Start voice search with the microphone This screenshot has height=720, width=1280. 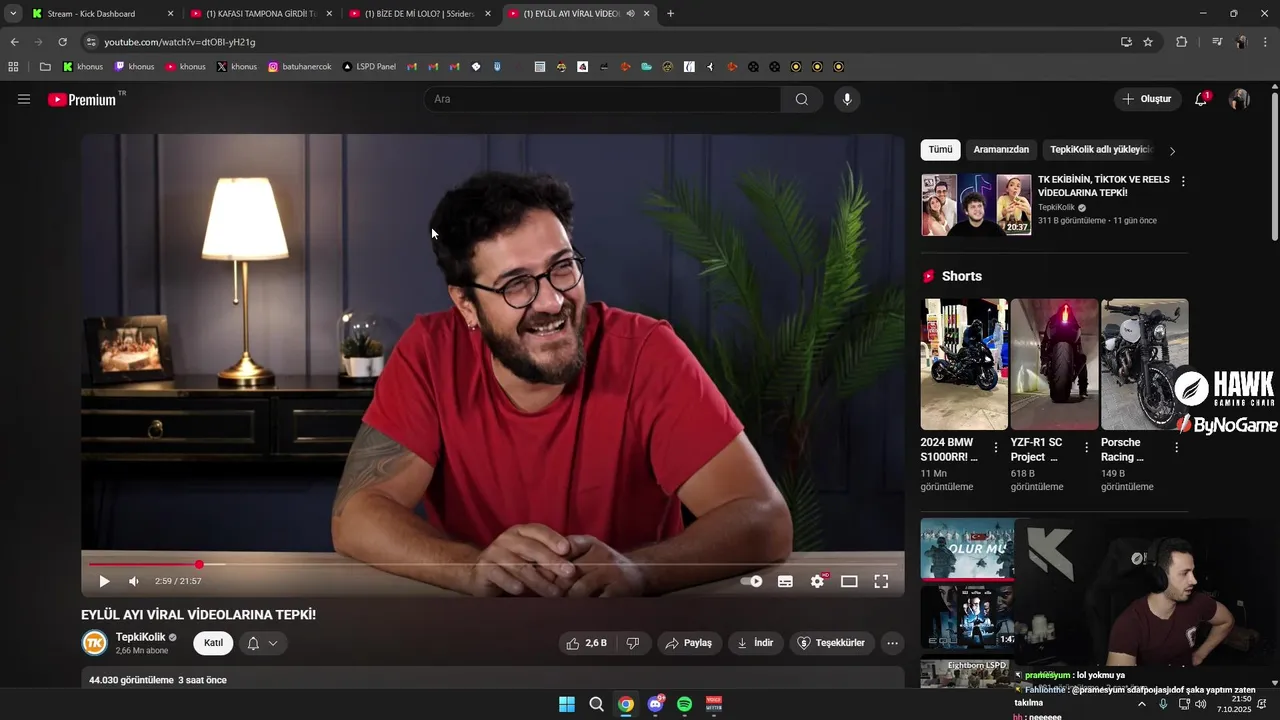coord(847,99)
